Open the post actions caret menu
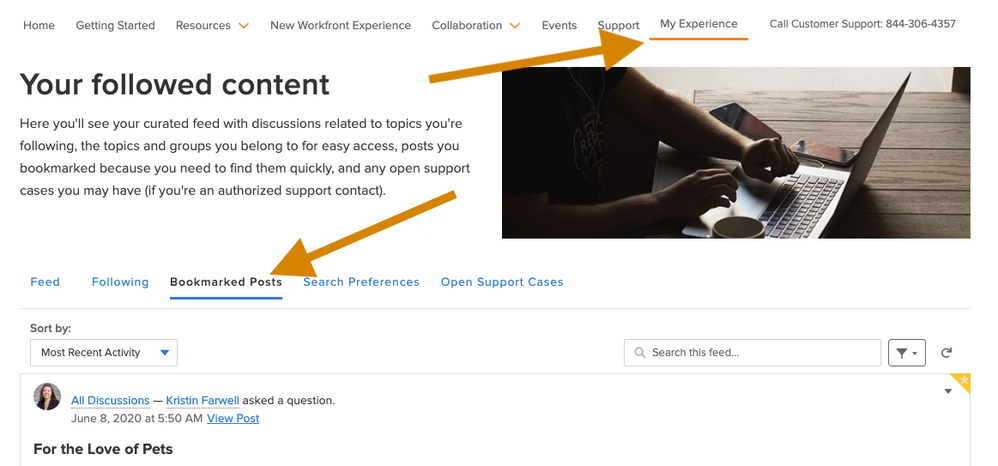Image resolution: width=998 pixels, height=466 pixels. click(x=948, y=391)
